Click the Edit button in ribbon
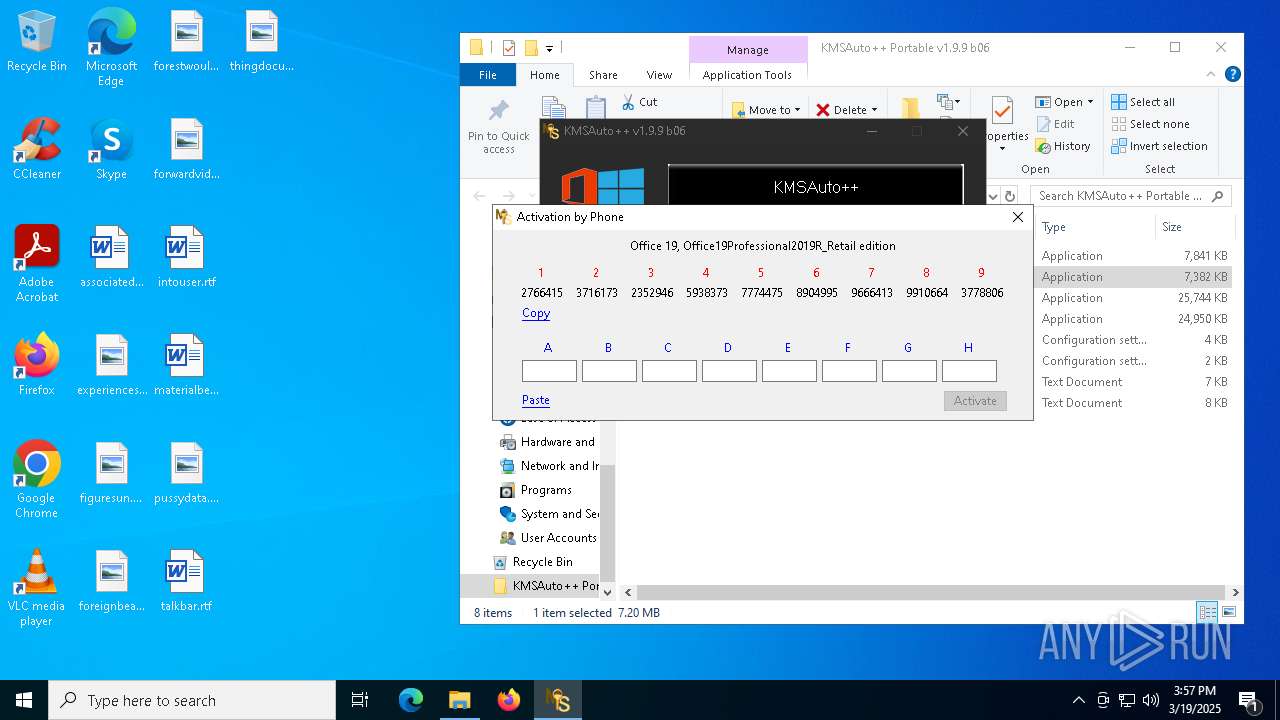1280x720 pixels. 1055,124
